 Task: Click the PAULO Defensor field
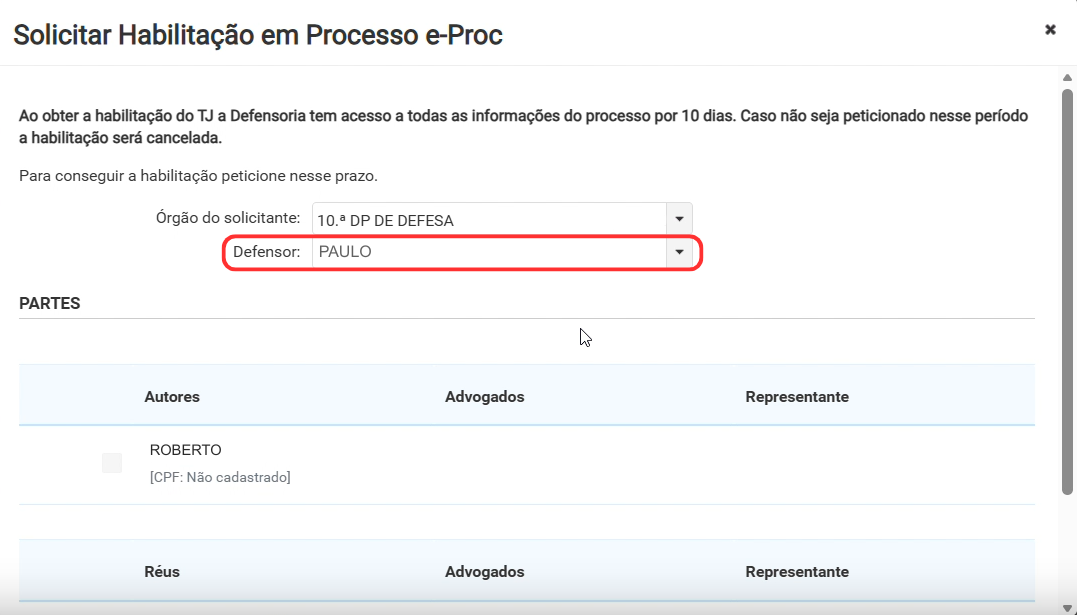click(x=489, y=252)
